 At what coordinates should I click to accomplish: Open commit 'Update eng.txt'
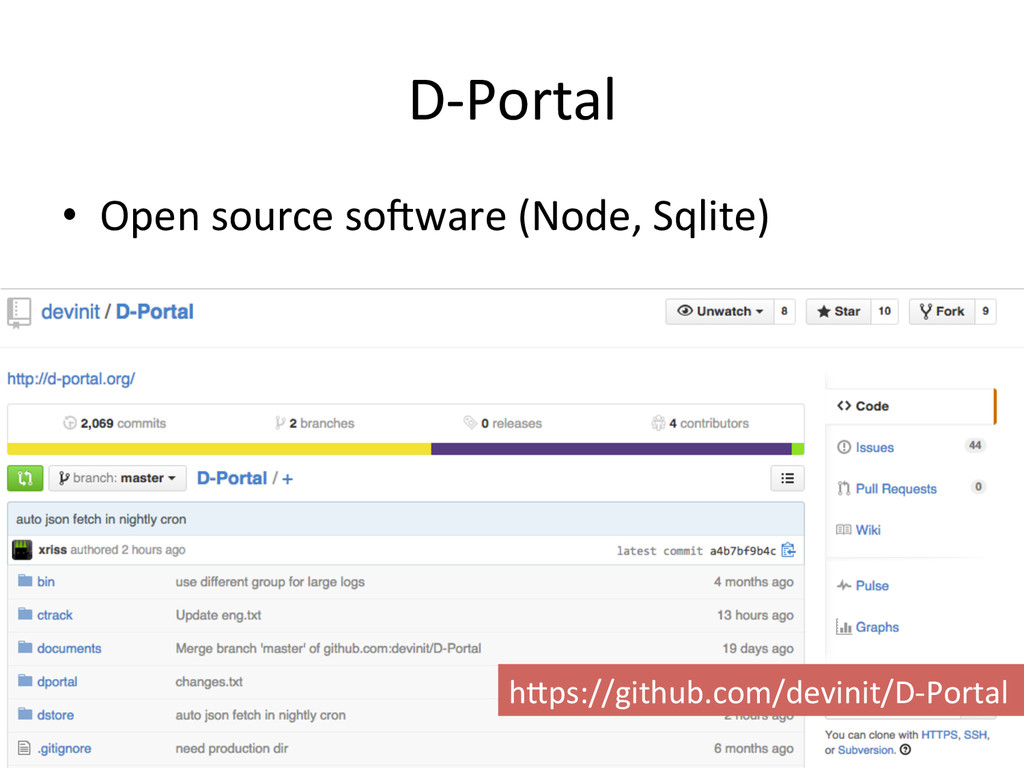click(x=218, y=615)
